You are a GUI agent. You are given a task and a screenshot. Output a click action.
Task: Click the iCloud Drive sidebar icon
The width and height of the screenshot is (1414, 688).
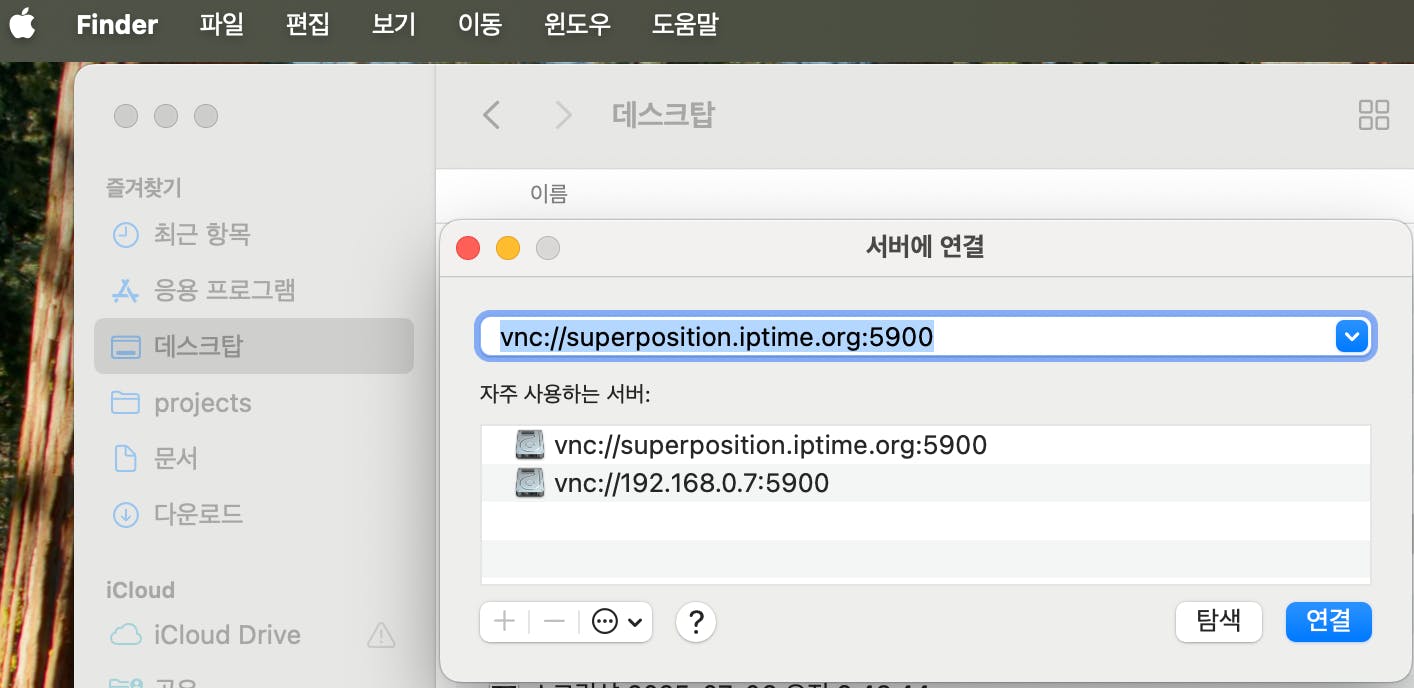124,634
